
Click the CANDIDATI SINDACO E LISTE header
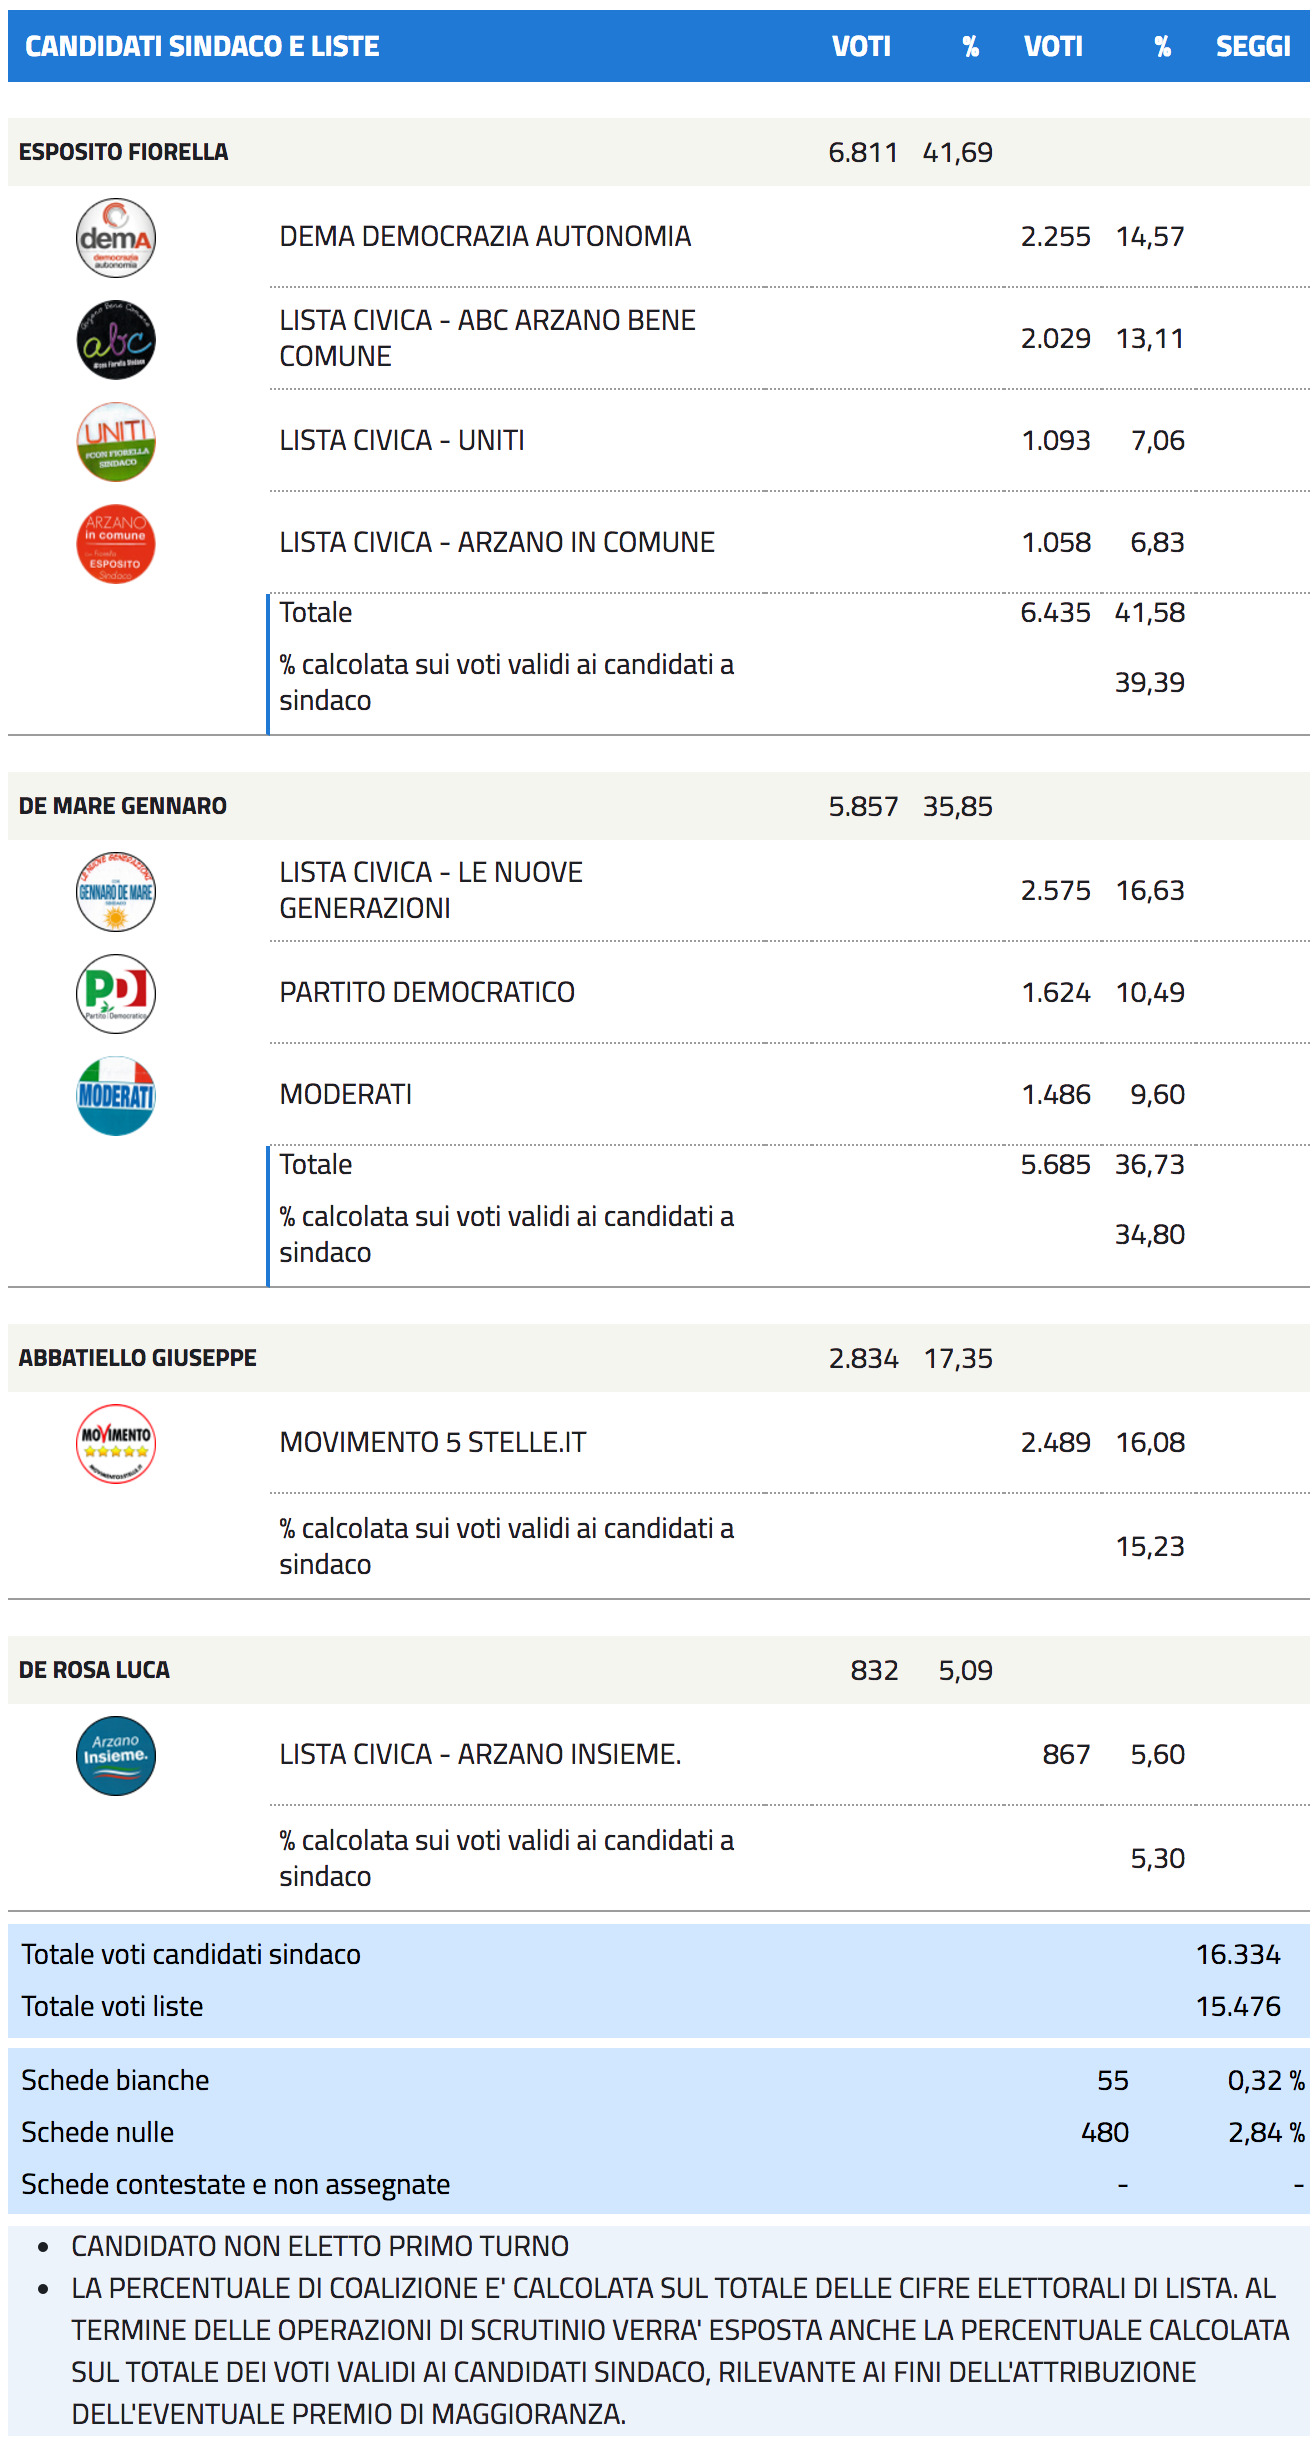pyautogui.click(x=202, y=46)
